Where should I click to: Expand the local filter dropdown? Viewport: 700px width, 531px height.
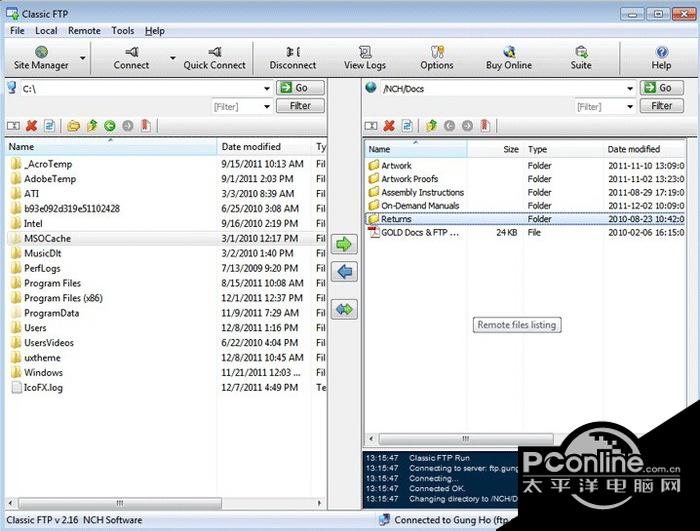click(x=267, y=106)
